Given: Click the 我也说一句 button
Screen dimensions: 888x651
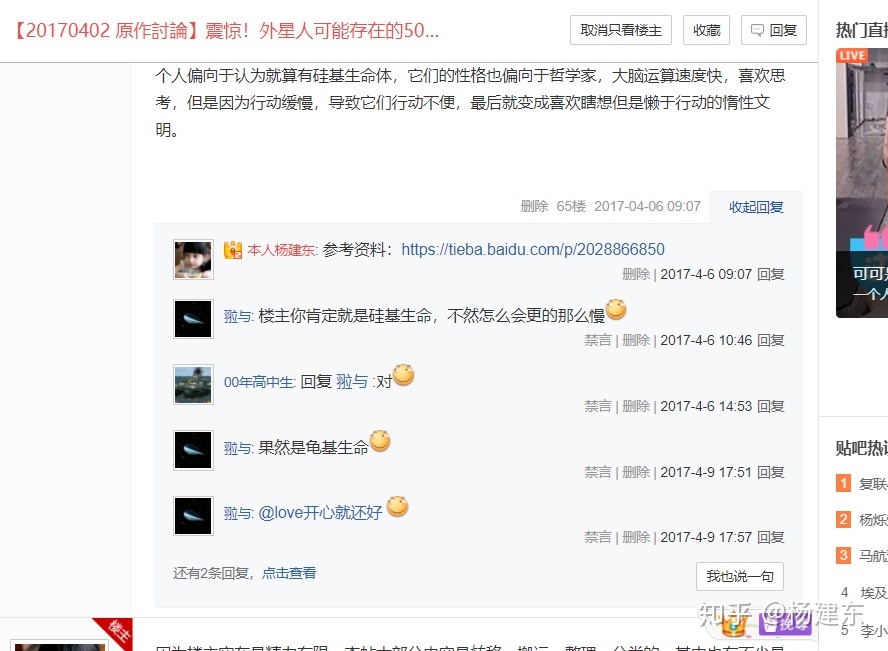Looking at the screenshot, I should coord(740,576).
